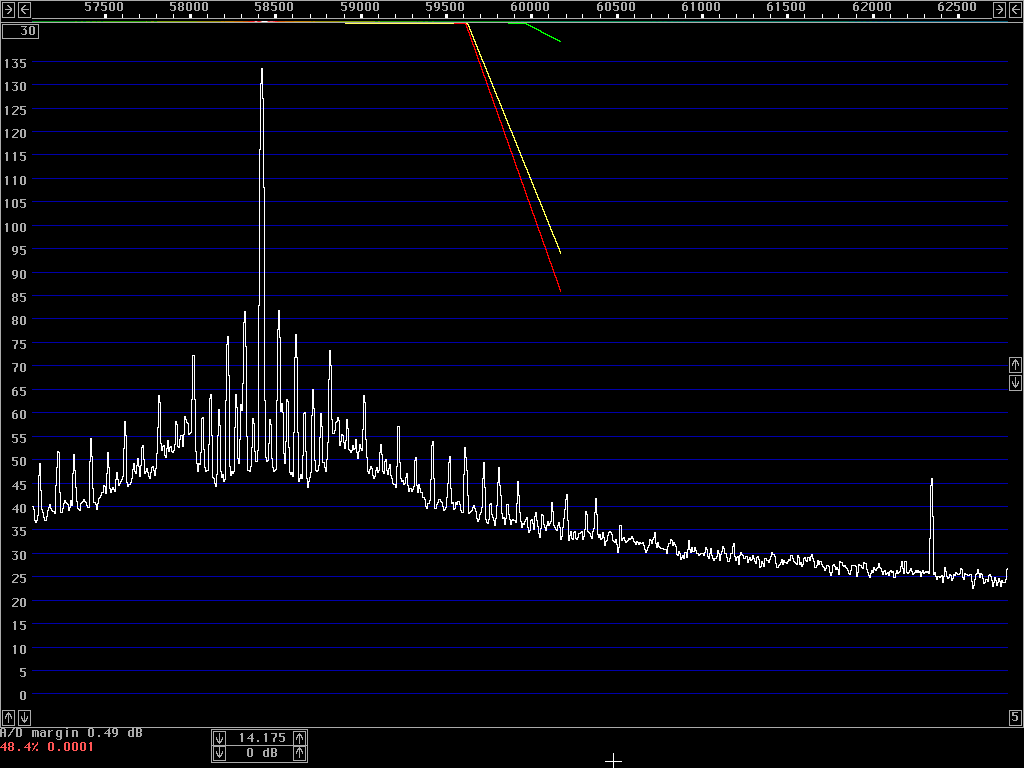Increase the 14.175 frequency value with its up arrow
1024x768 pixels.
pyautogui.click(x=299, y=738)
